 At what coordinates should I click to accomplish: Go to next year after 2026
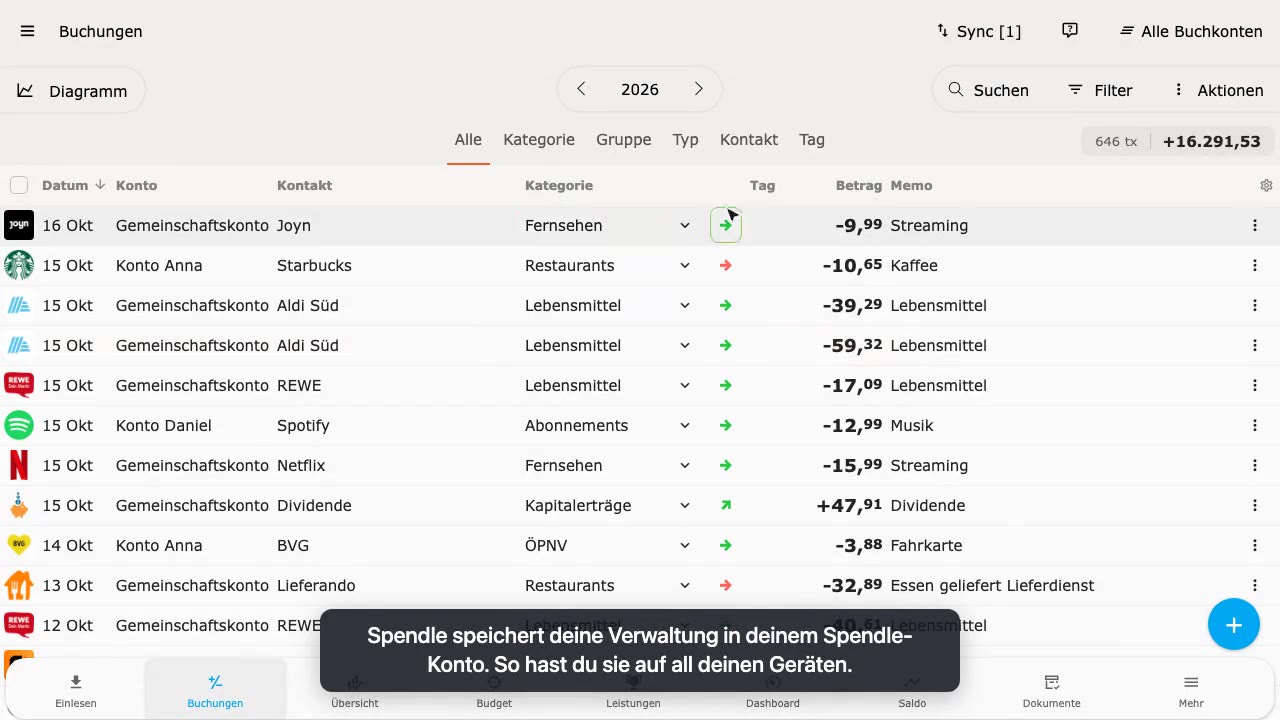coord(699,89)
